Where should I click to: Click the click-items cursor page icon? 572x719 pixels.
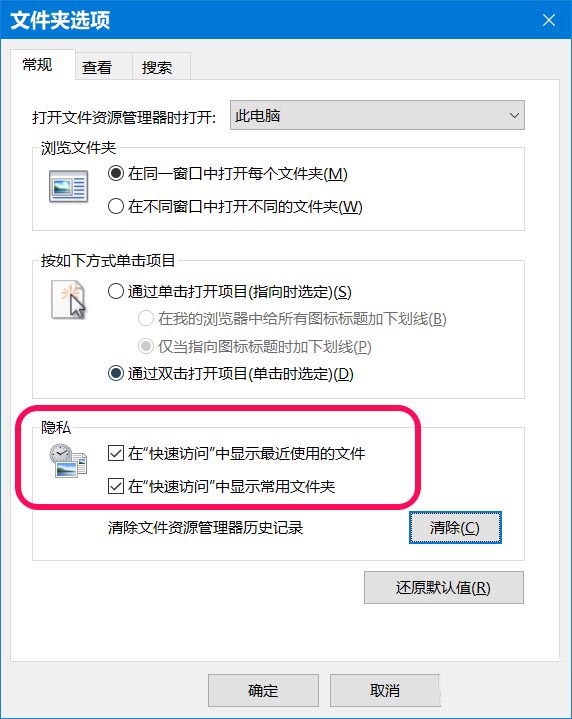68,300
